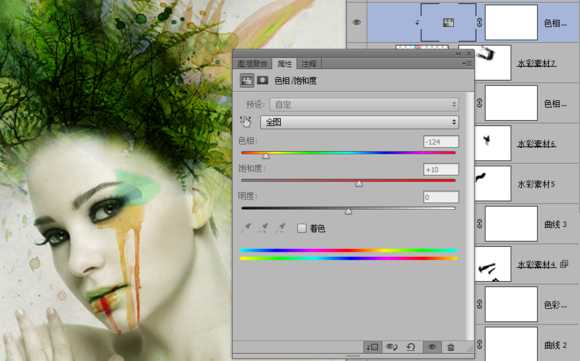Hide the selected 色相 layer using its eye icon
This screenshot has height=361, width=580.
(x=357, y=23)
